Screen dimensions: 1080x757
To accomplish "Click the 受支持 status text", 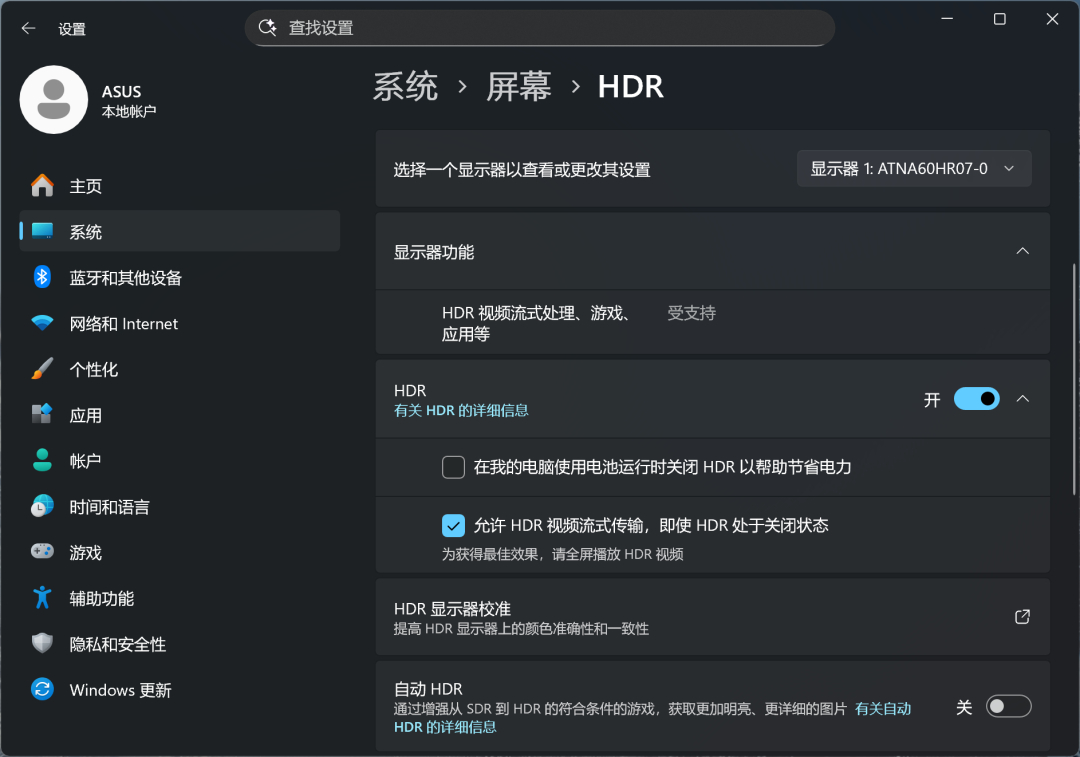I will (691, 313).
